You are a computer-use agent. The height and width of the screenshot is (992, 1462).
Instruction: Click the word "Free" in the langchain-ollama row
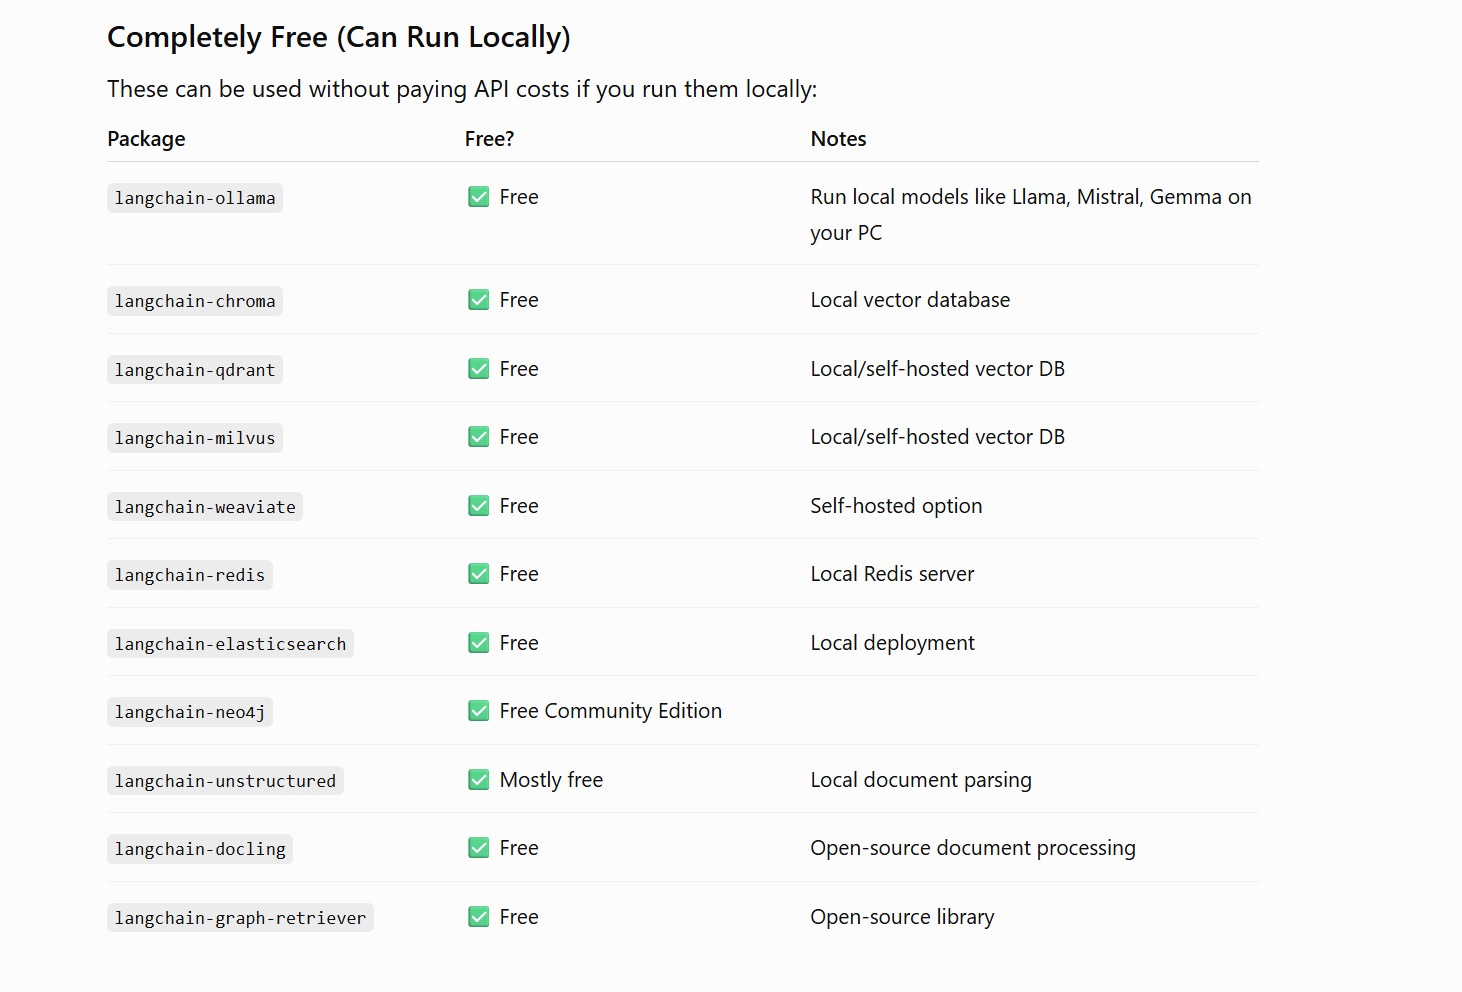click(x=519, y=197)
